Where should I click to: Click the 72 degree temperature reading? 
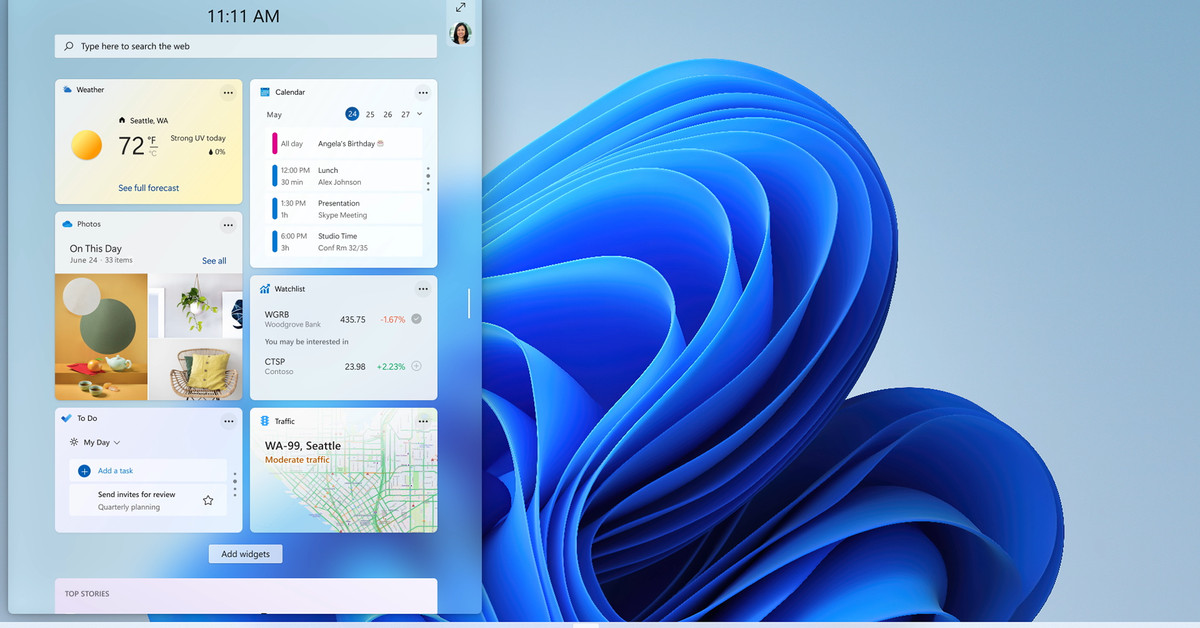click(x=132, y=147)
